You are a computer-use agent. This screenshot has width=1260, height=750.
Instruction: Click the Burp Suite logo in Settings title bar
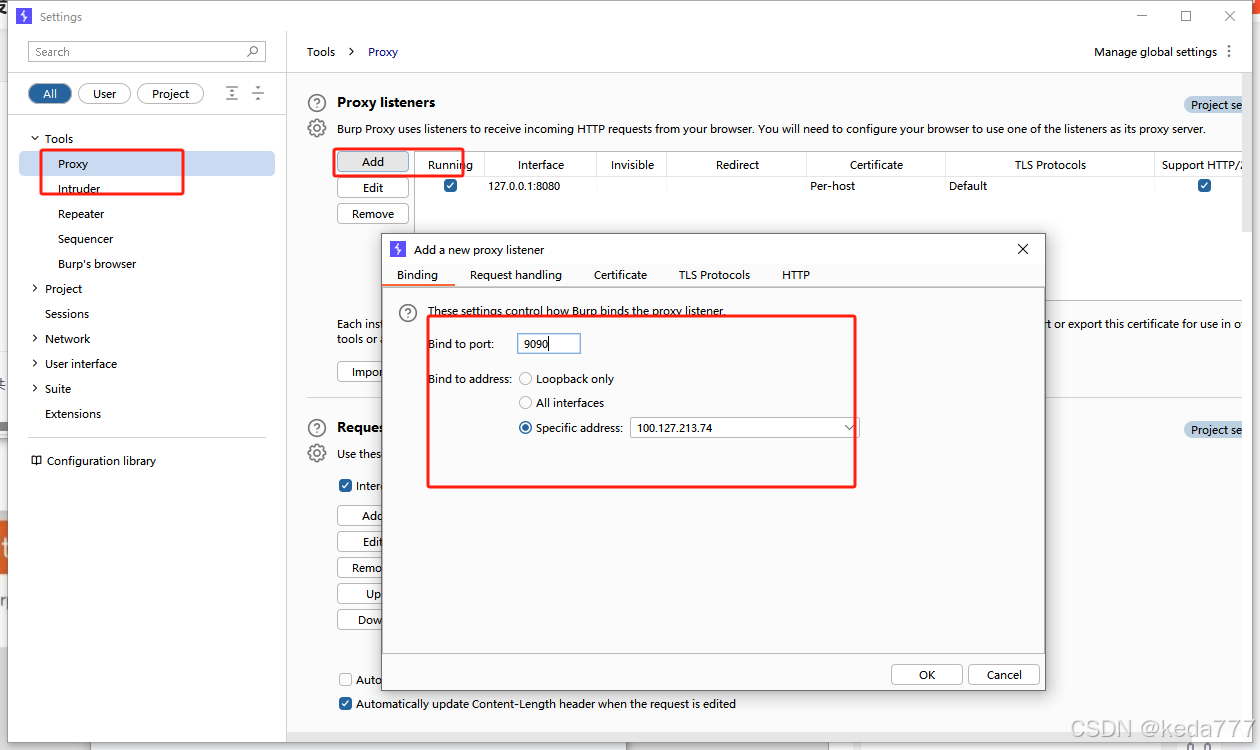pos(25,16)
